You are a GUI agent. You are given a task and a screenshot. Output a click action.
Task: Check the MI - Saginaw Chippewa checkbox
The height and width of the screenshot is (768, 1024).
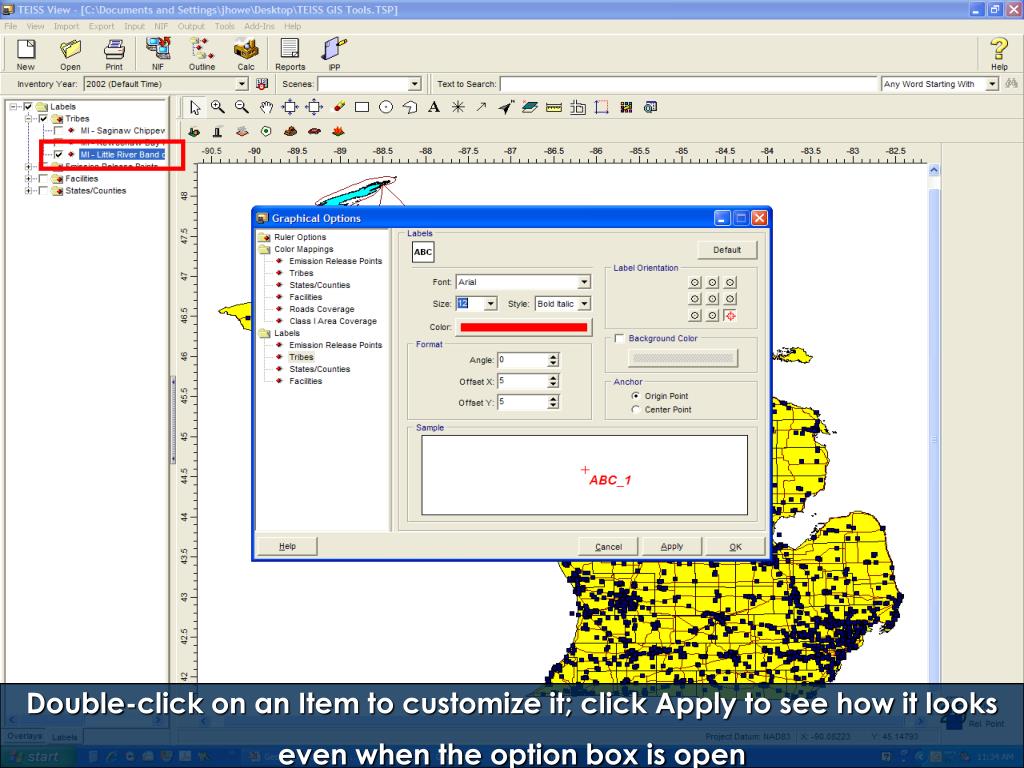(58, 131)
